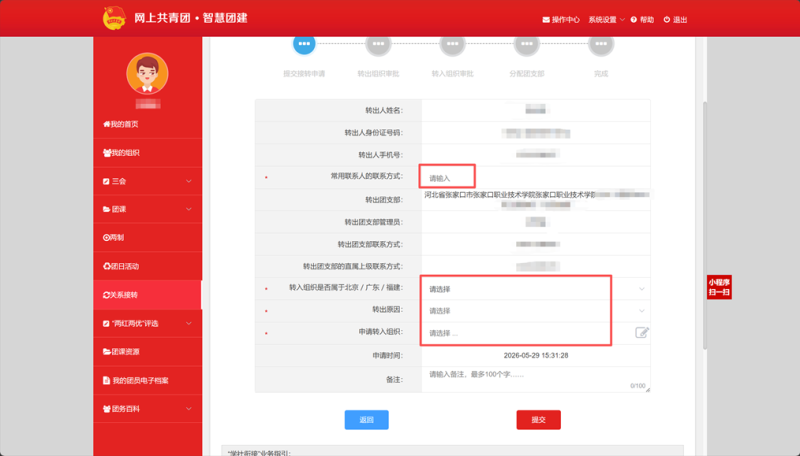This screenshot has height=456, width=800.
Task: Open 我的团员电子档案 sidebar item
Action: click(147, 380)
